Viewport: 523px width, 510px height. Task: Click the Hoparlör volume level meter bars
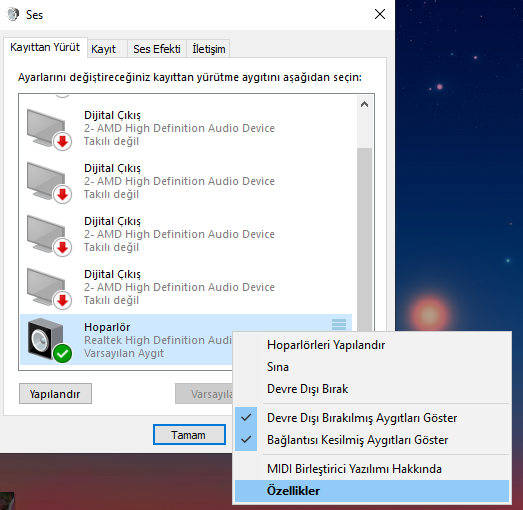[x=339, y=324]
